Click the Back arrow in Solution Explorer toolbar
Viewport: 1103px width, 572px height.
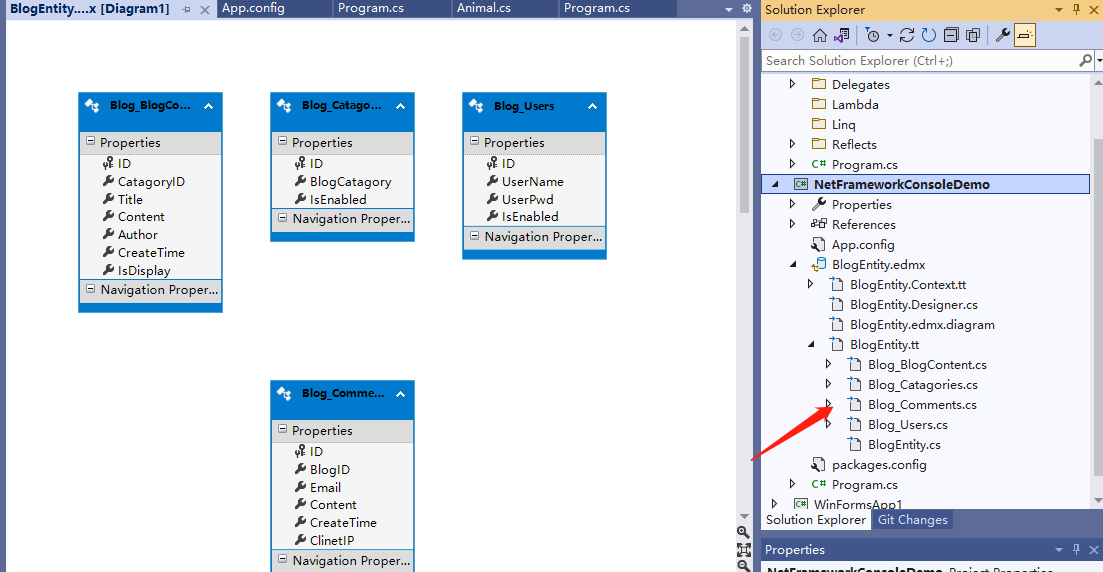coord(775,35)
